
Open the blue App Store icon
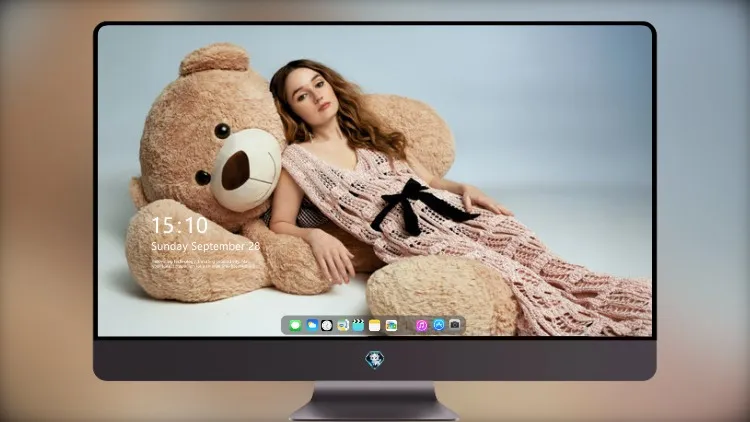pos(439,325)
